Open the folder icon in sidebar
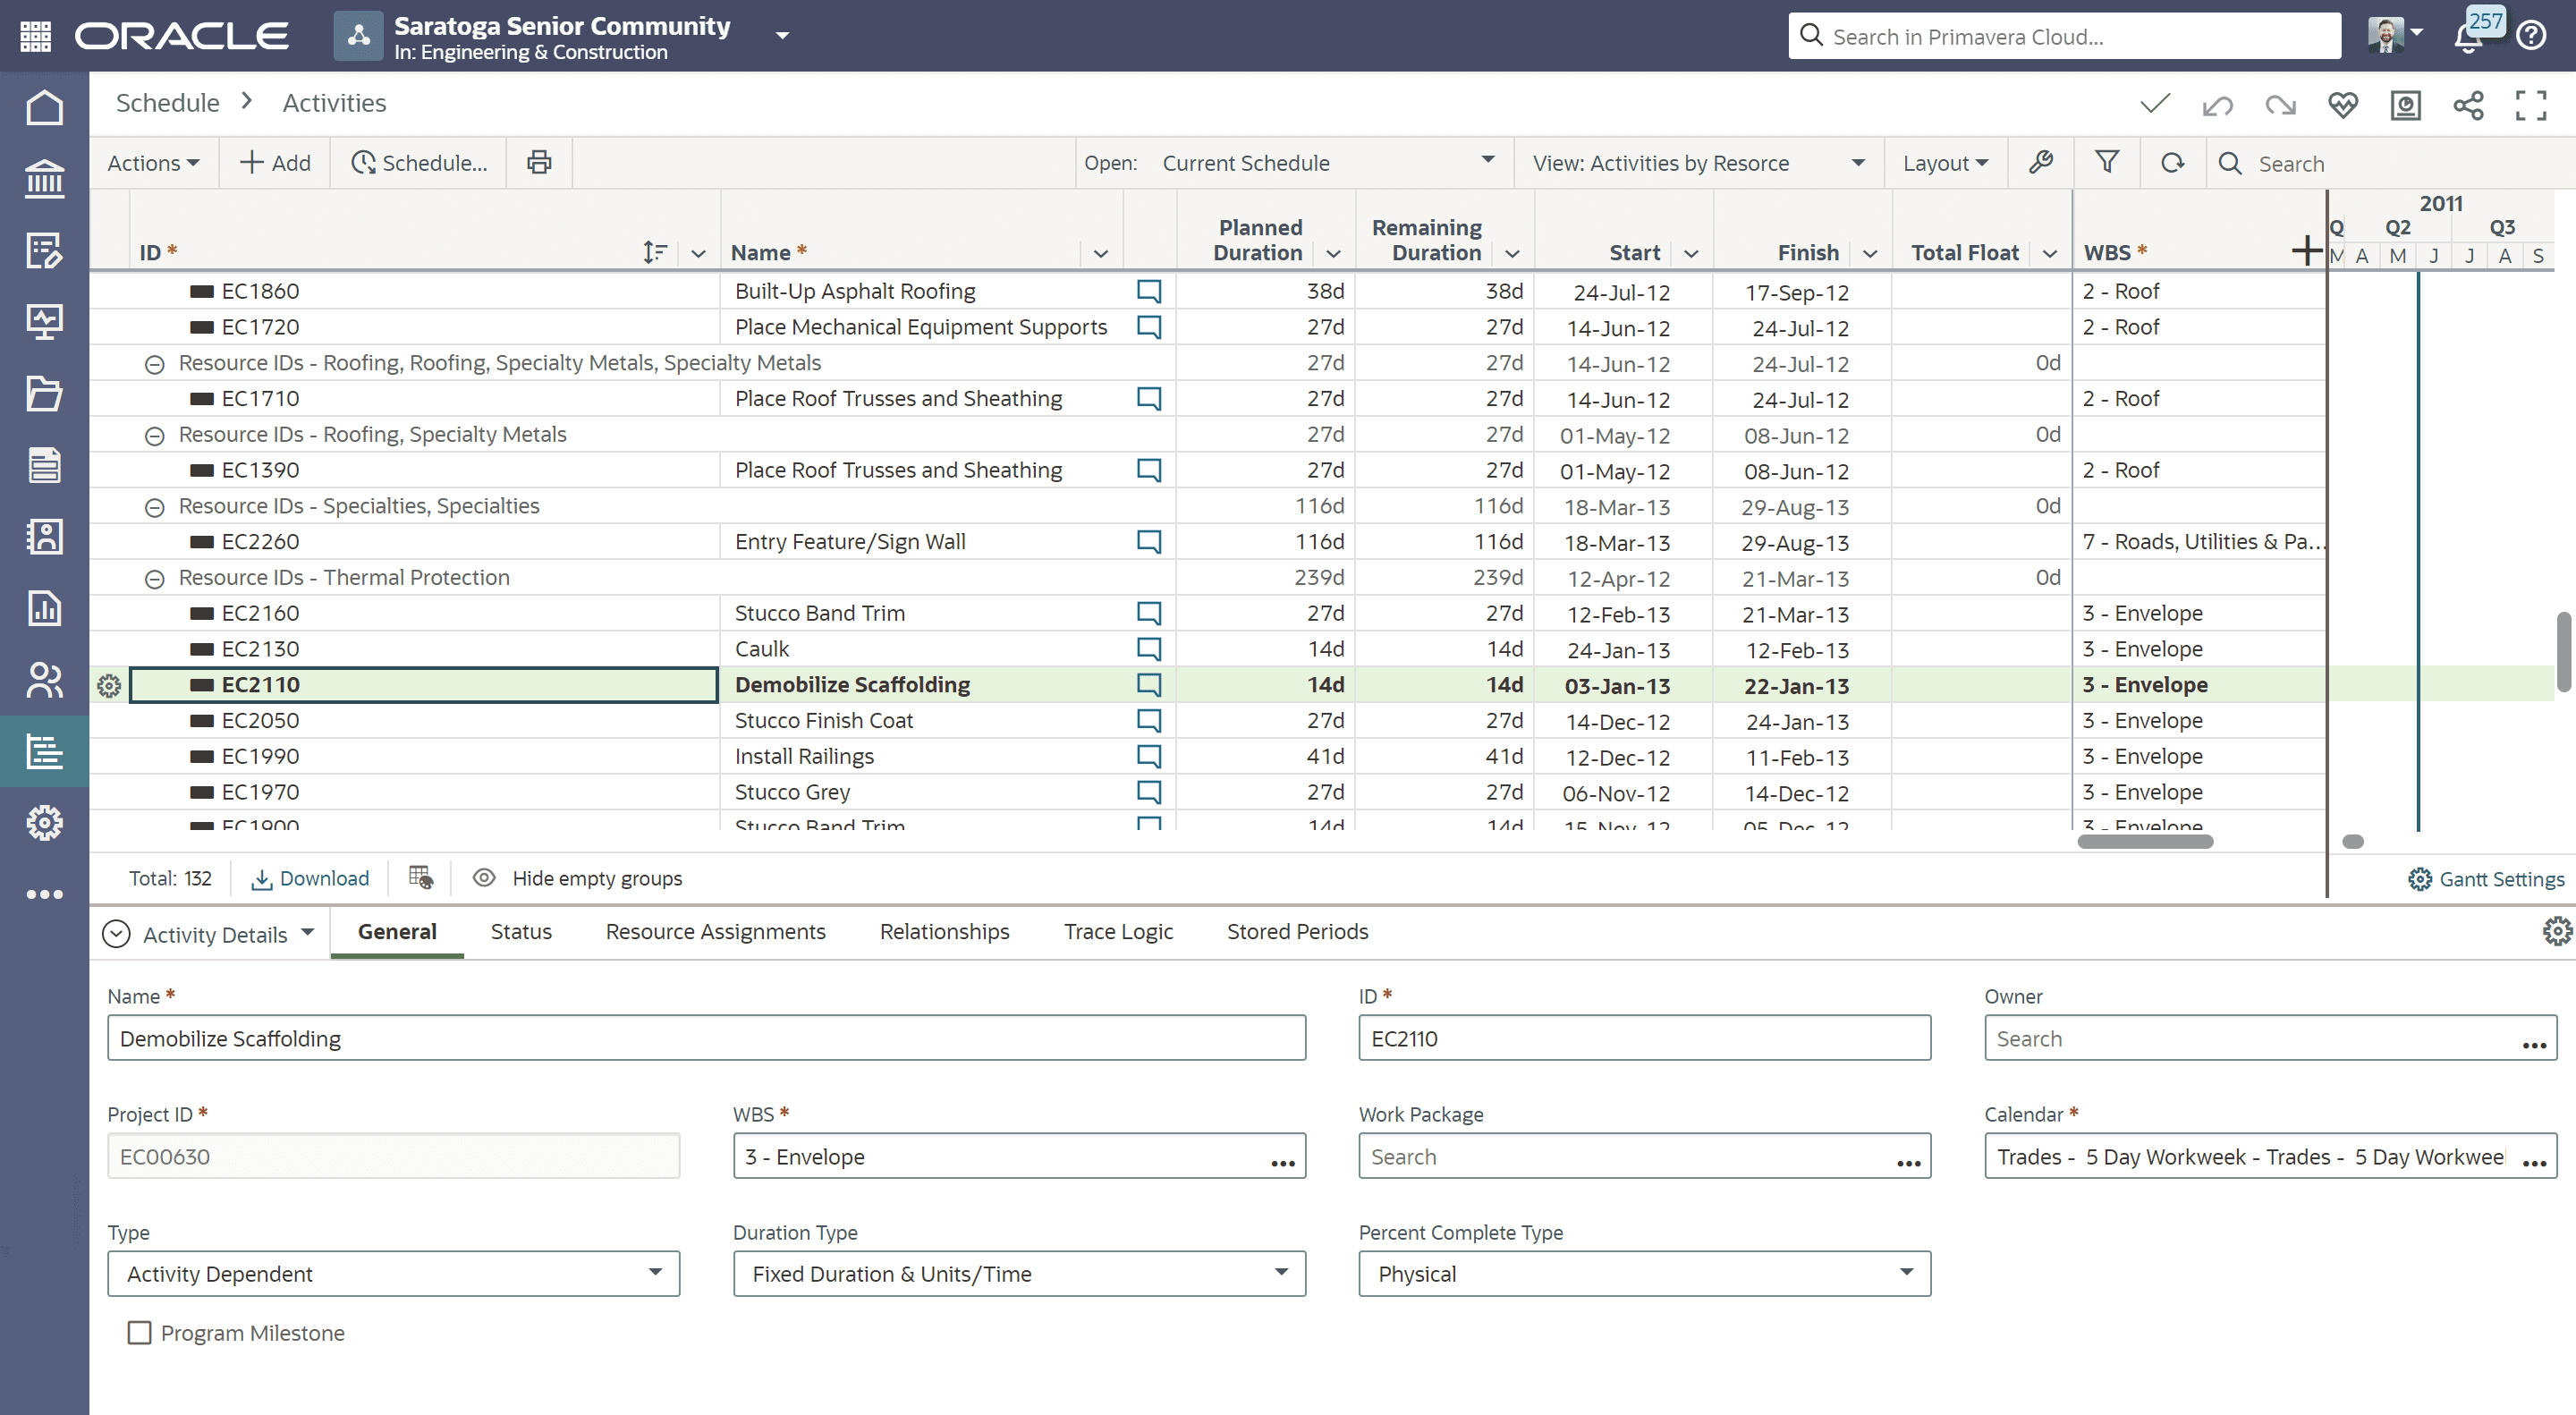Image resolution: width=2576 pixels, height=1415 pixels. click(x=44, y=393)
